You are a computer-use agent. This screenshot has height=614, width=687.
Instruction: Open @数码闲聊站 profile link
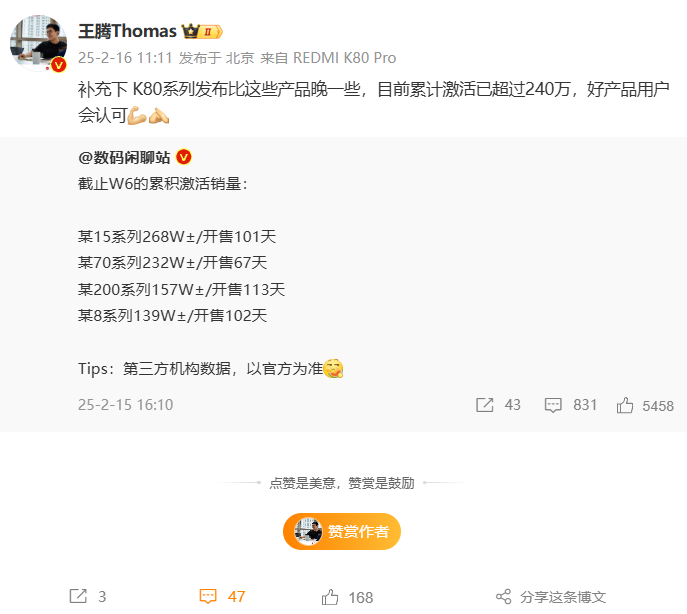124,157
